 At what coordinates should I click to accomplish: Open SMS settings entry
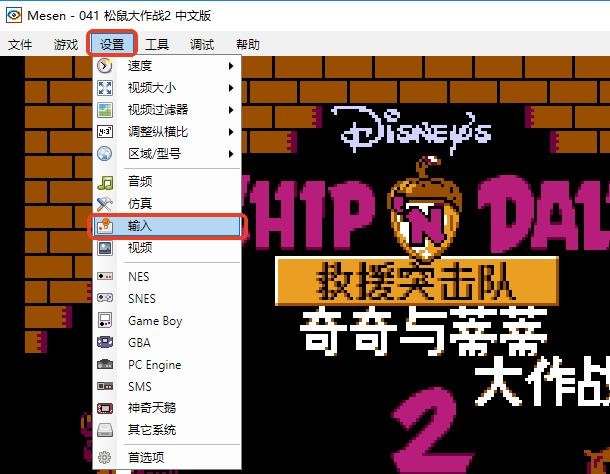coord(167,386)
